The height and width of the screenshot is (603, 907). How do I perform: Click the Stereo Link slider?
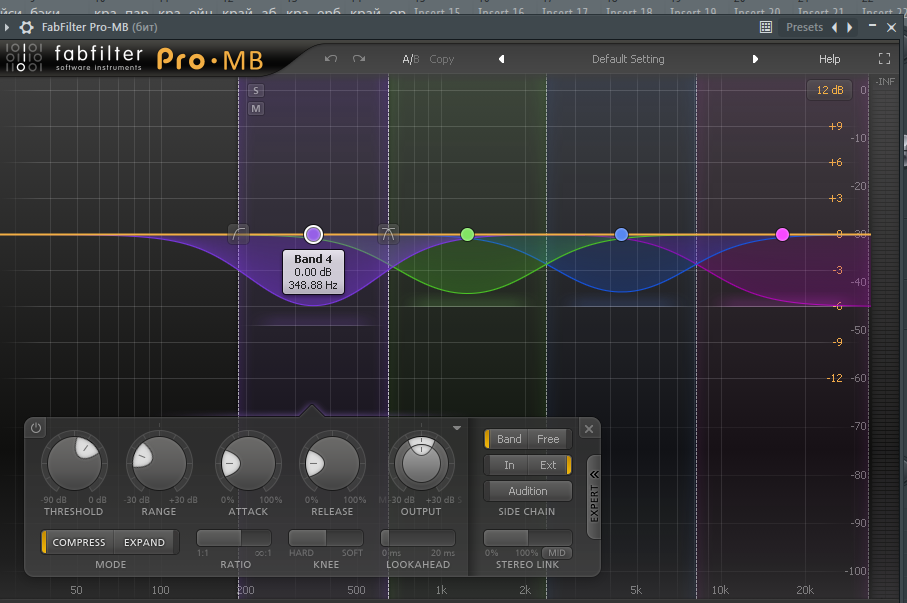pos(528,538)
